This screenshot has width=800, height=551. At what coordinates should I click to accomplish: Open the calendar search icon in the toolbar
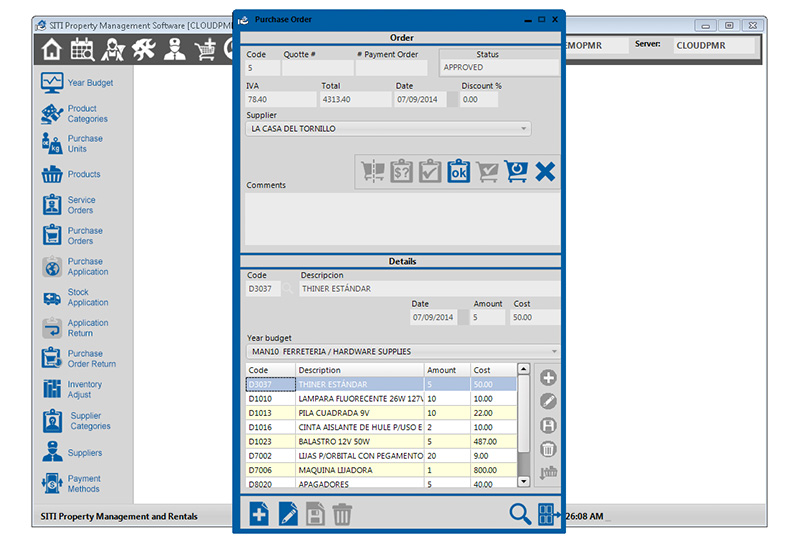click(82, 48)
